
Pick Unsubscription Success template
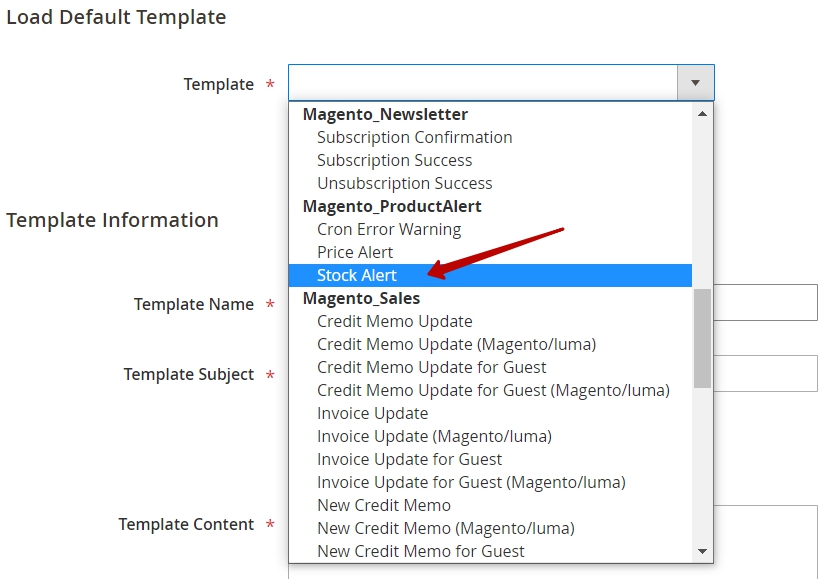[x=490, y=183]
